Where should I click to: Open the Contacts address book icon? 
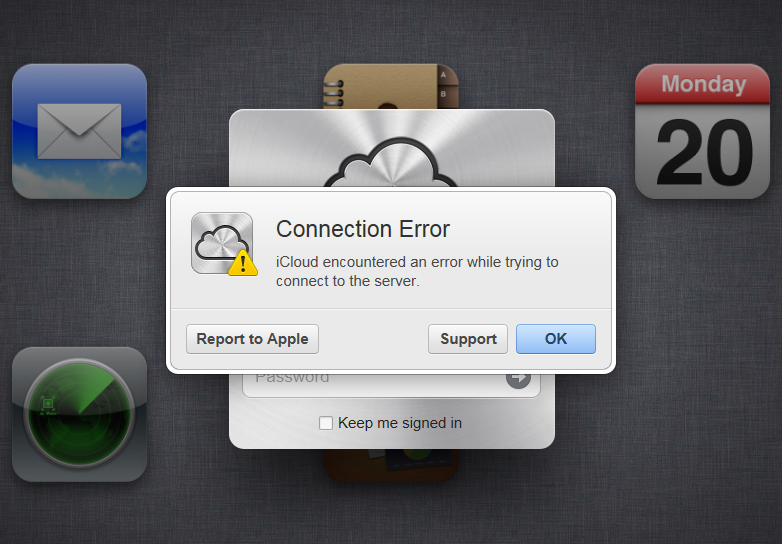tap(391, 86)
